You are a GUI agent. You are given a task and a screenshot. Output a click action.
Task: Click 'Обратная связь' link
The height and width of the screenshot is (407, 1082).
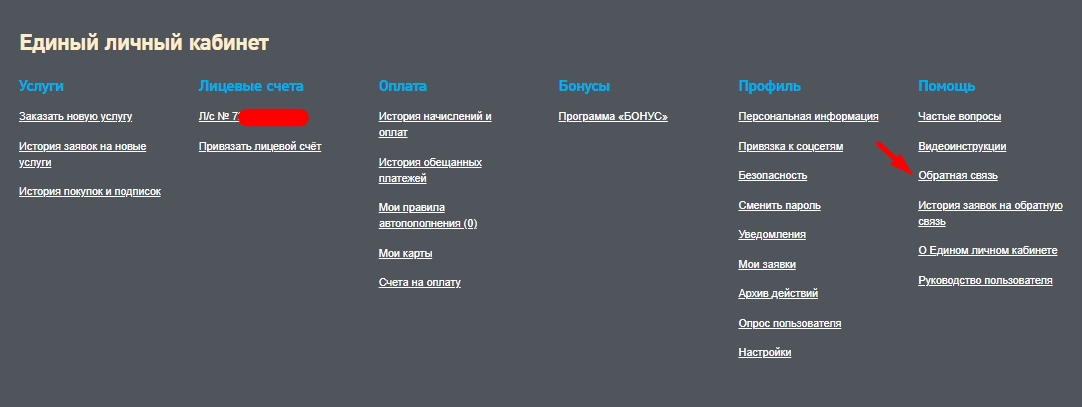958,176
